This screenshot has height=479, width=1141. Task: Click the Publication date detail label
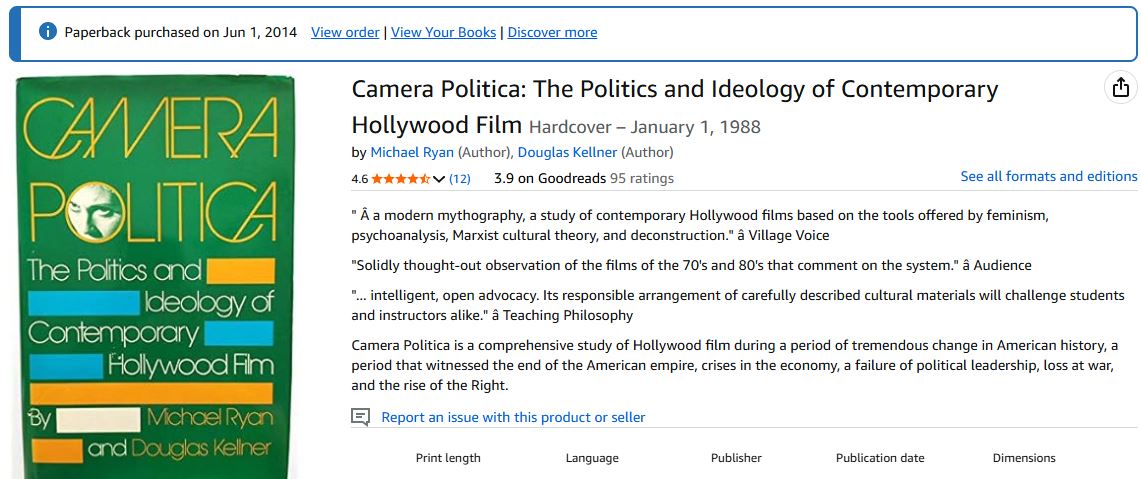click(x=880, y=458)
